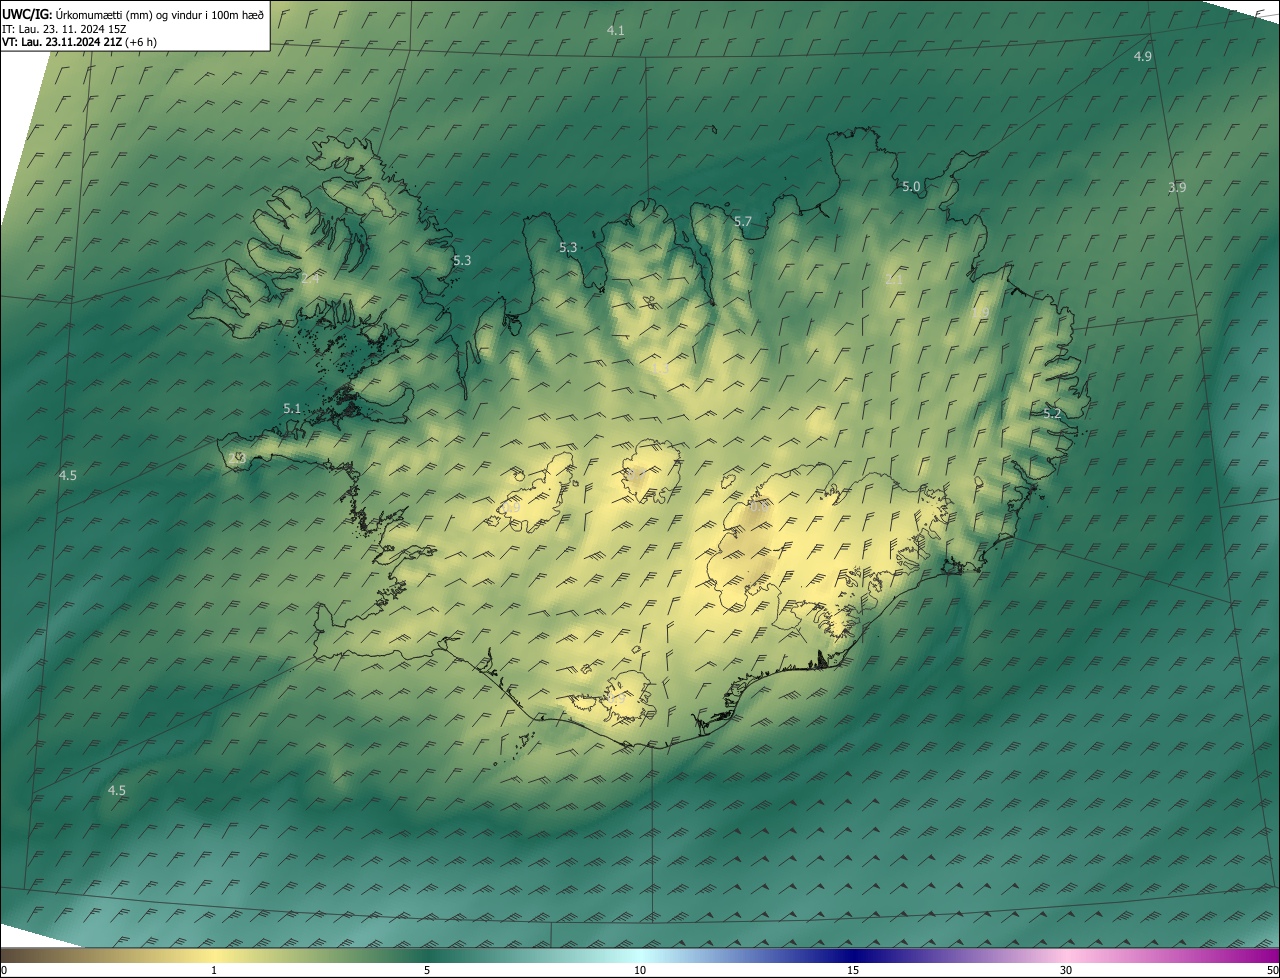
Task: Click the 'VT: Lau. 23.11.2024 21Z (+6 h)' line
Action: tap(79, 42)
